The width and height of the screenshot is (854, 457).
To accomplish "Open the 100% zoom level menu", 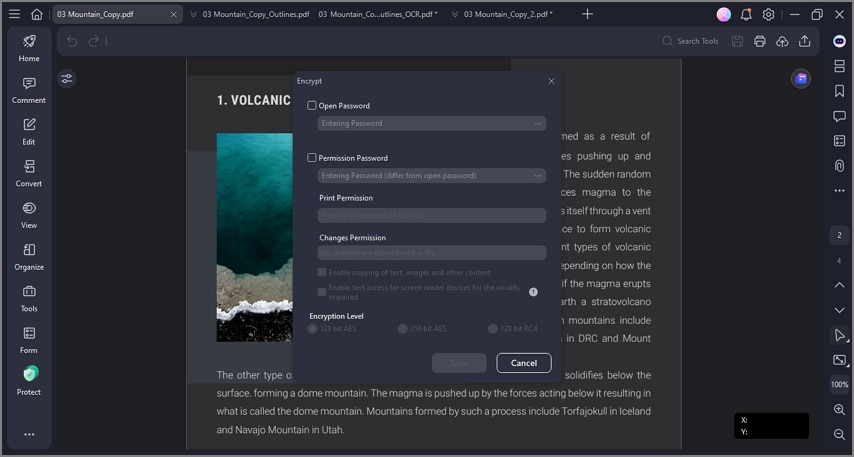I will point(839,385).
